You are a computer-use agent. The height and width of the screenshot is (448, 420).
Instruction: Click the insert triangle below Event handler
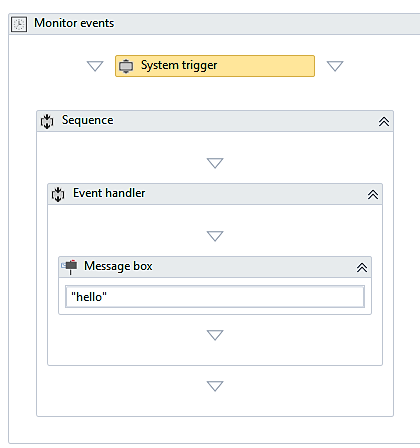pos(215,386)
